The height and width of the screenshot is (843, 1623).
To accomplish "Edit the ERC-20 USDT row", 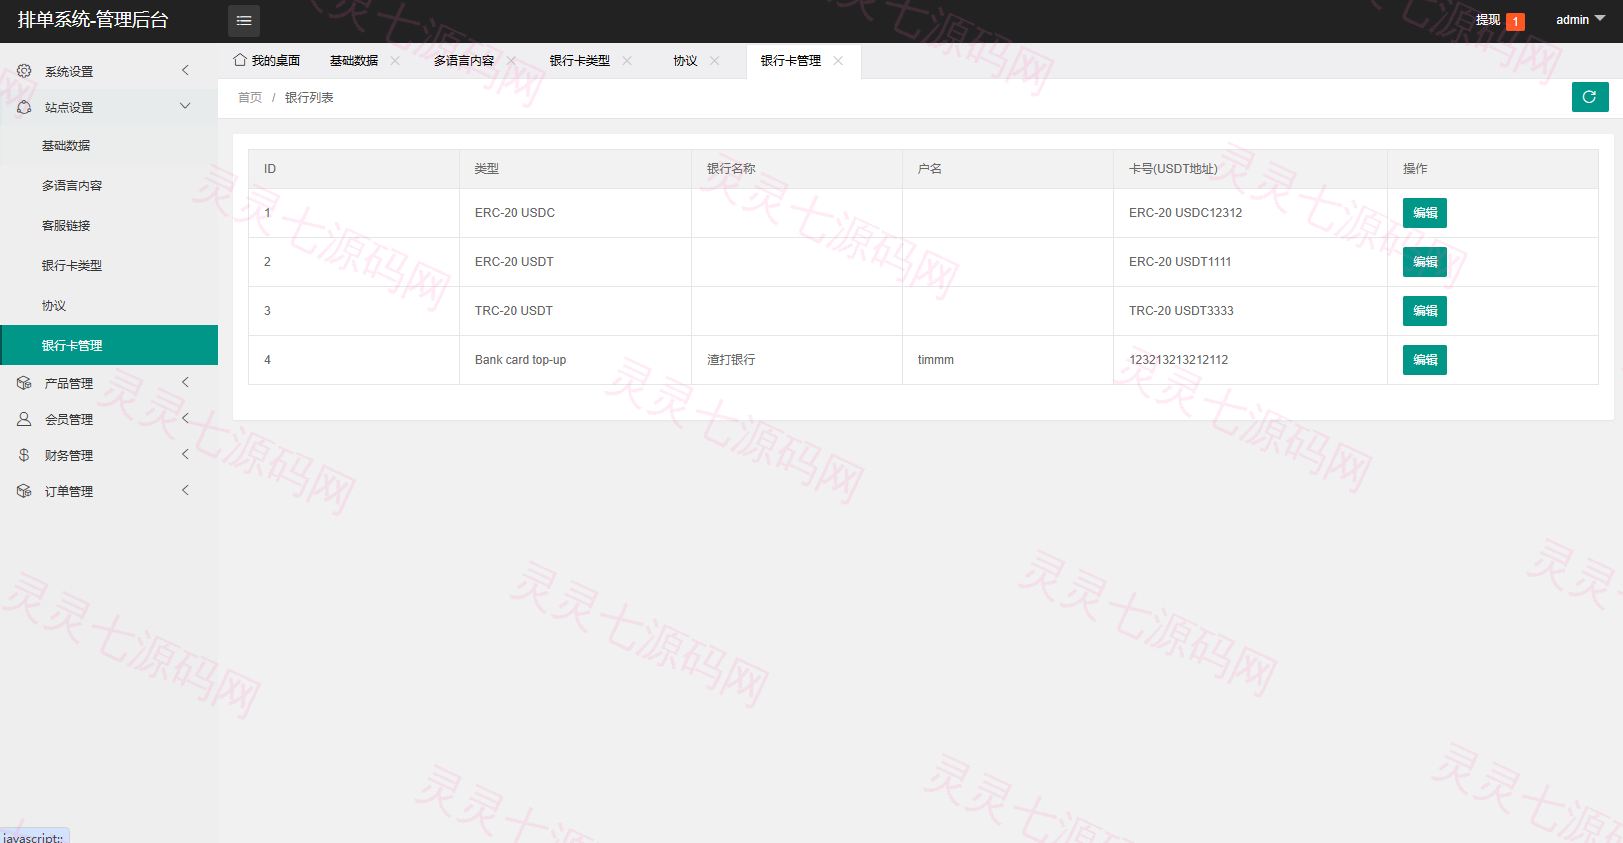I will coord(1425,262).
